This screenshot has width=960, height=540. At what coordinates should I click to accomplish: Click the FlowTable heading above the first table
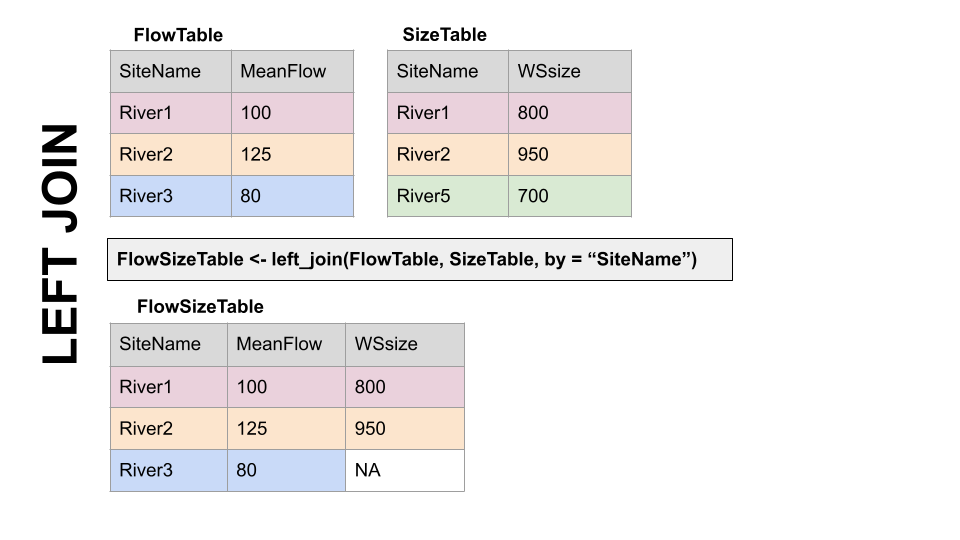[x=178, y=35]
